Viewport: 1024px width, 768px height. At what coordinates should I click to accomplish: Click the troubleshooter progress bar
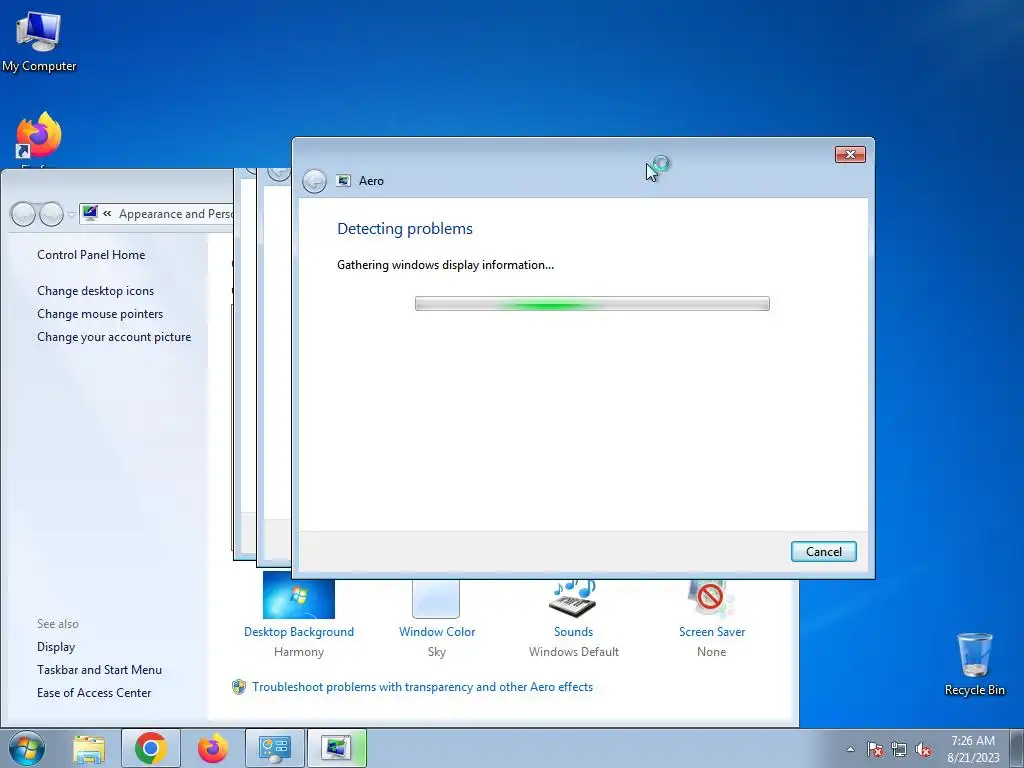click(592, 304)
